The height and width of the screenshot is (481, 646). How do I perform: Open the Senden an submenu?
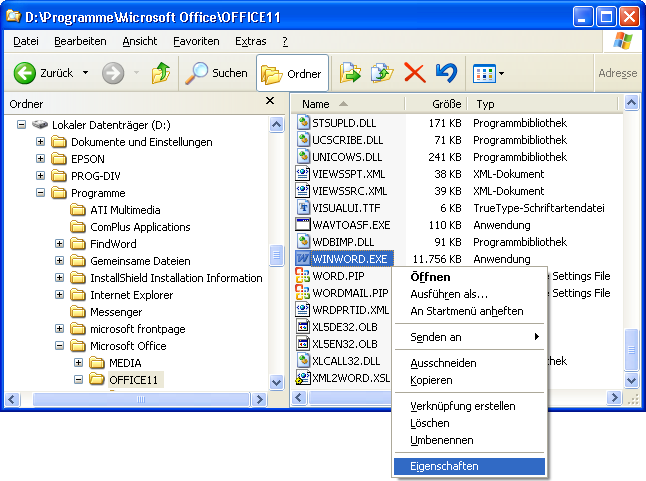click(x=469, y=337)
